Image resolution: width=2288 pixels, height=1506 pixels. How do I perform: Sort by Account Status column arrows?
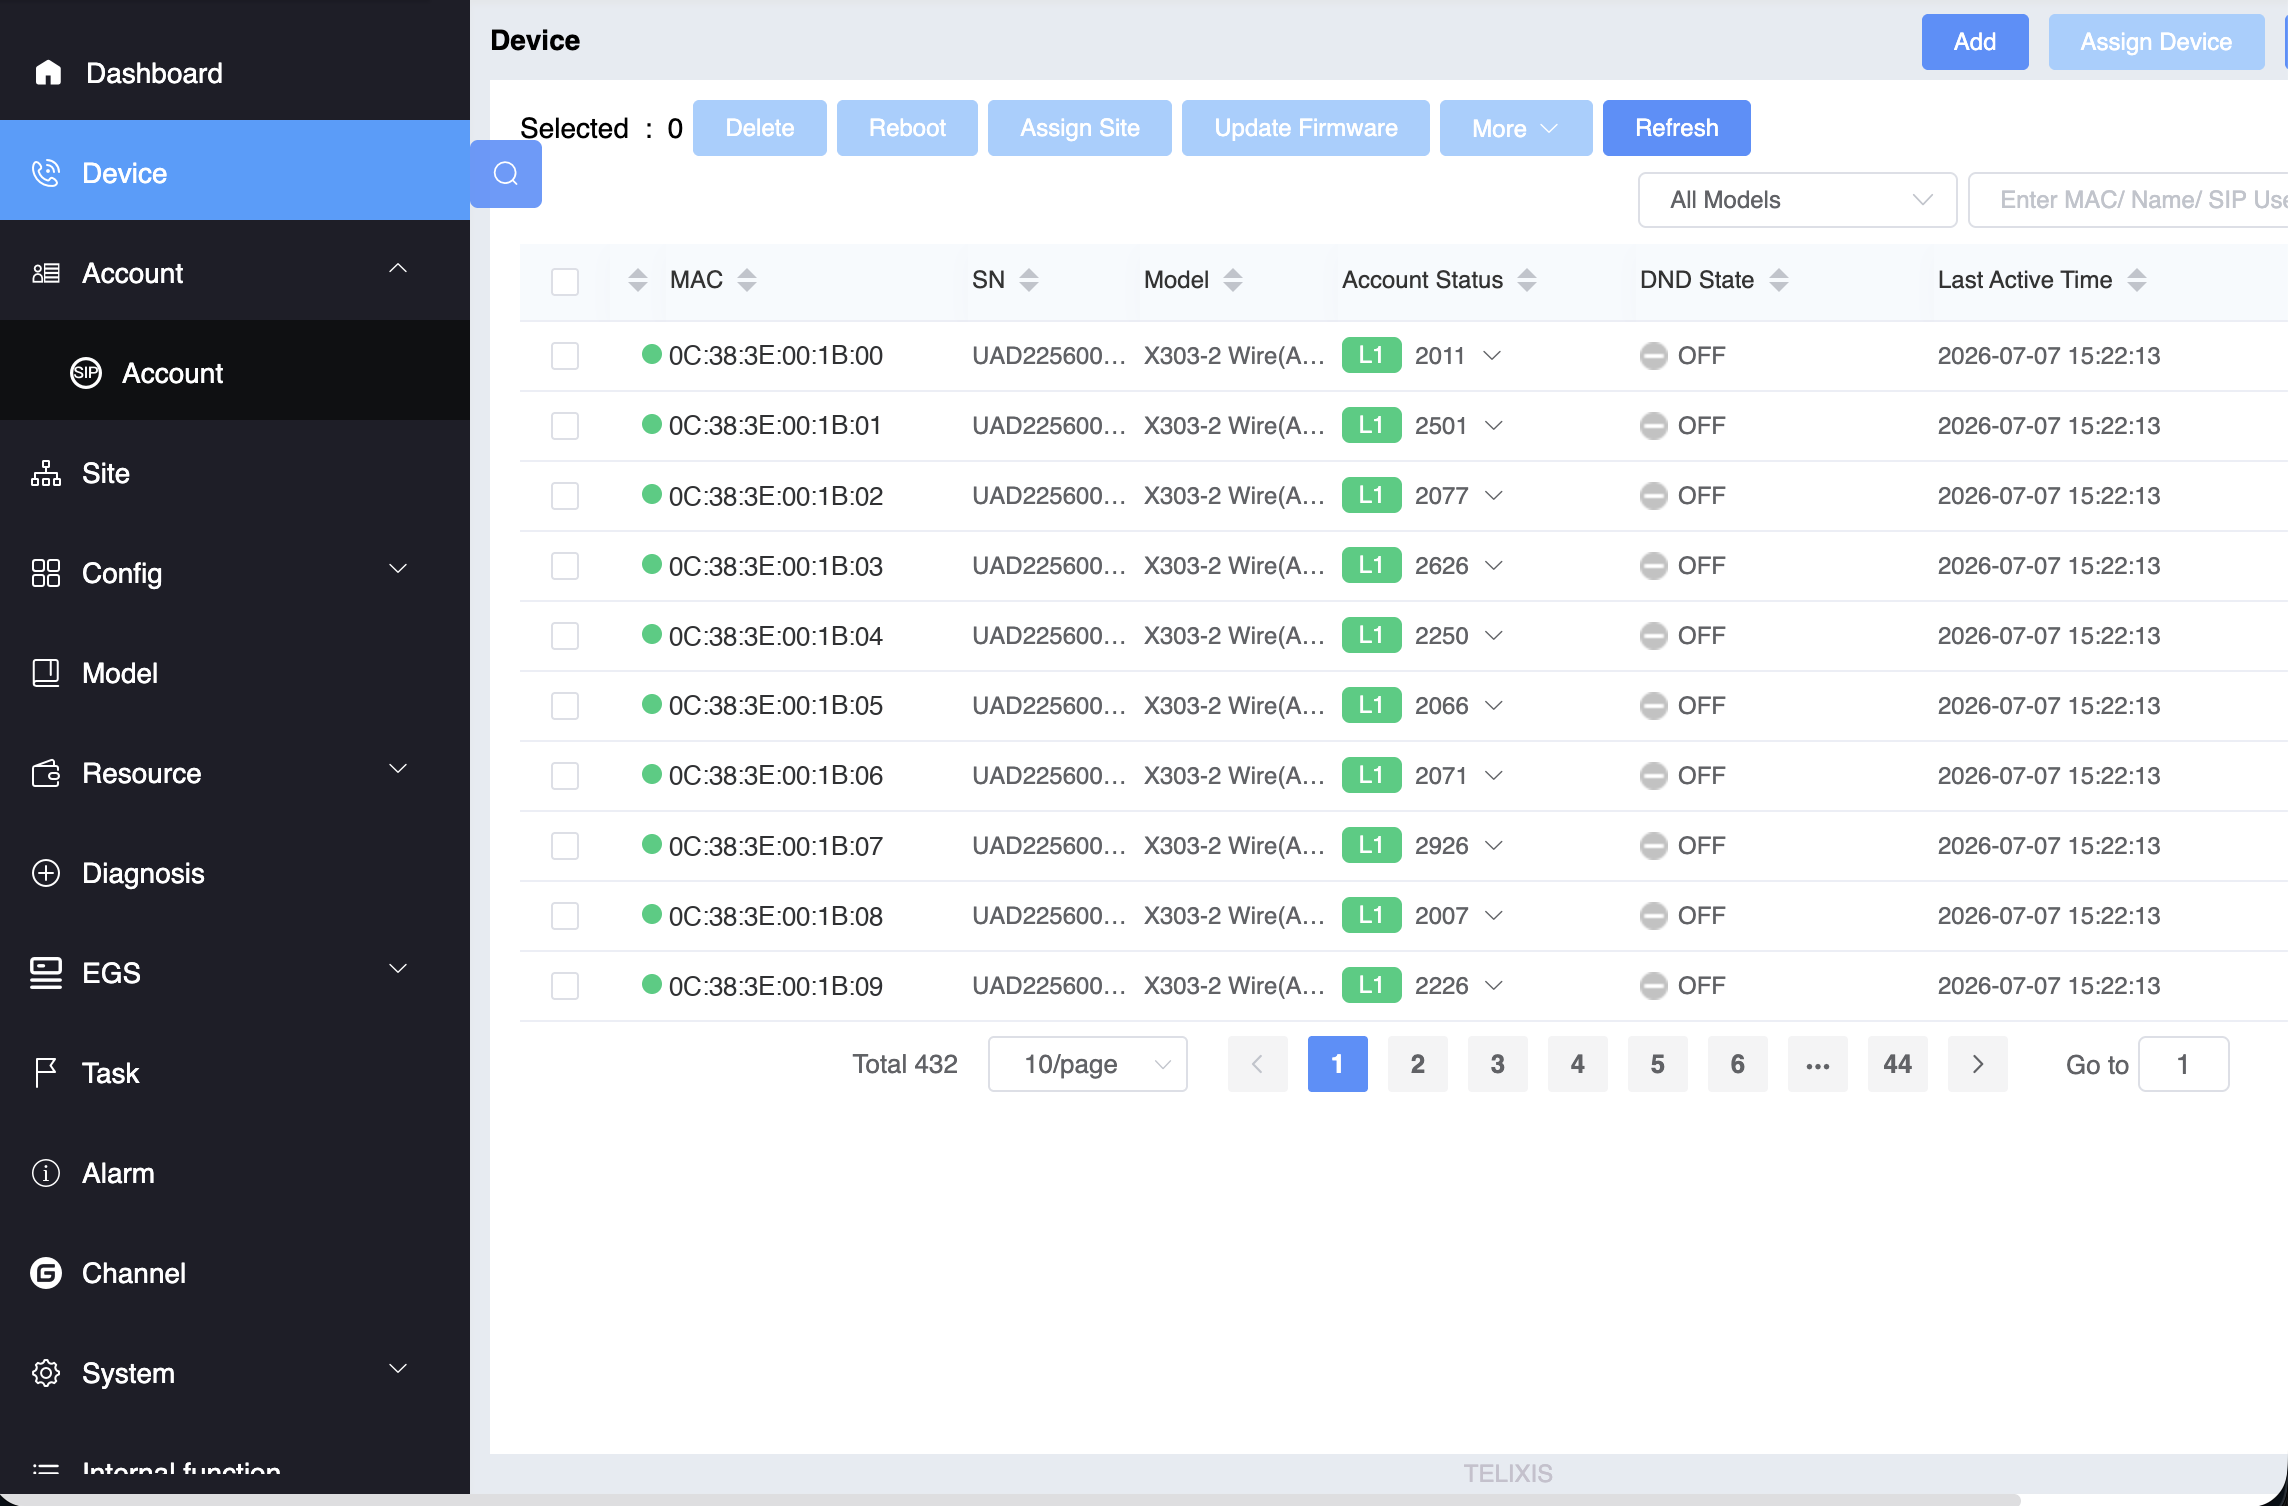(x=1527, y=280)
